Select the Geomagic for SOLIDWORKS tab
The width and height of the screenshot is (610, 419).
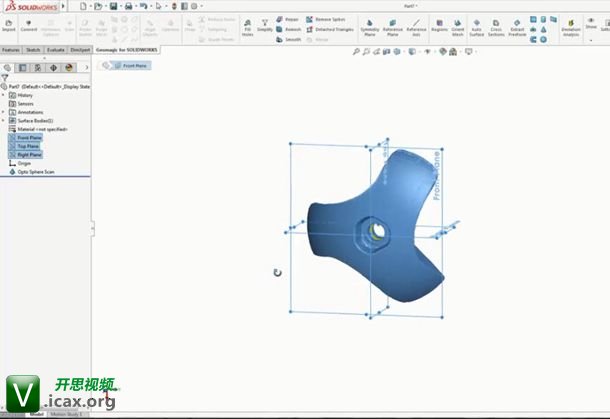coord(126,50)
